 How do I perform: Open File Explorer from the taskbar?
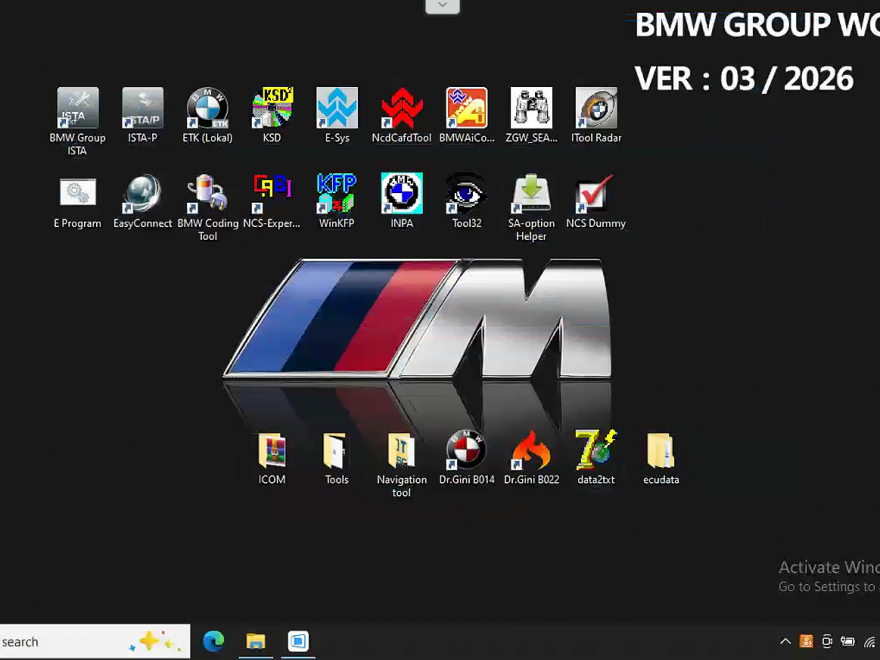click(256, 642)
